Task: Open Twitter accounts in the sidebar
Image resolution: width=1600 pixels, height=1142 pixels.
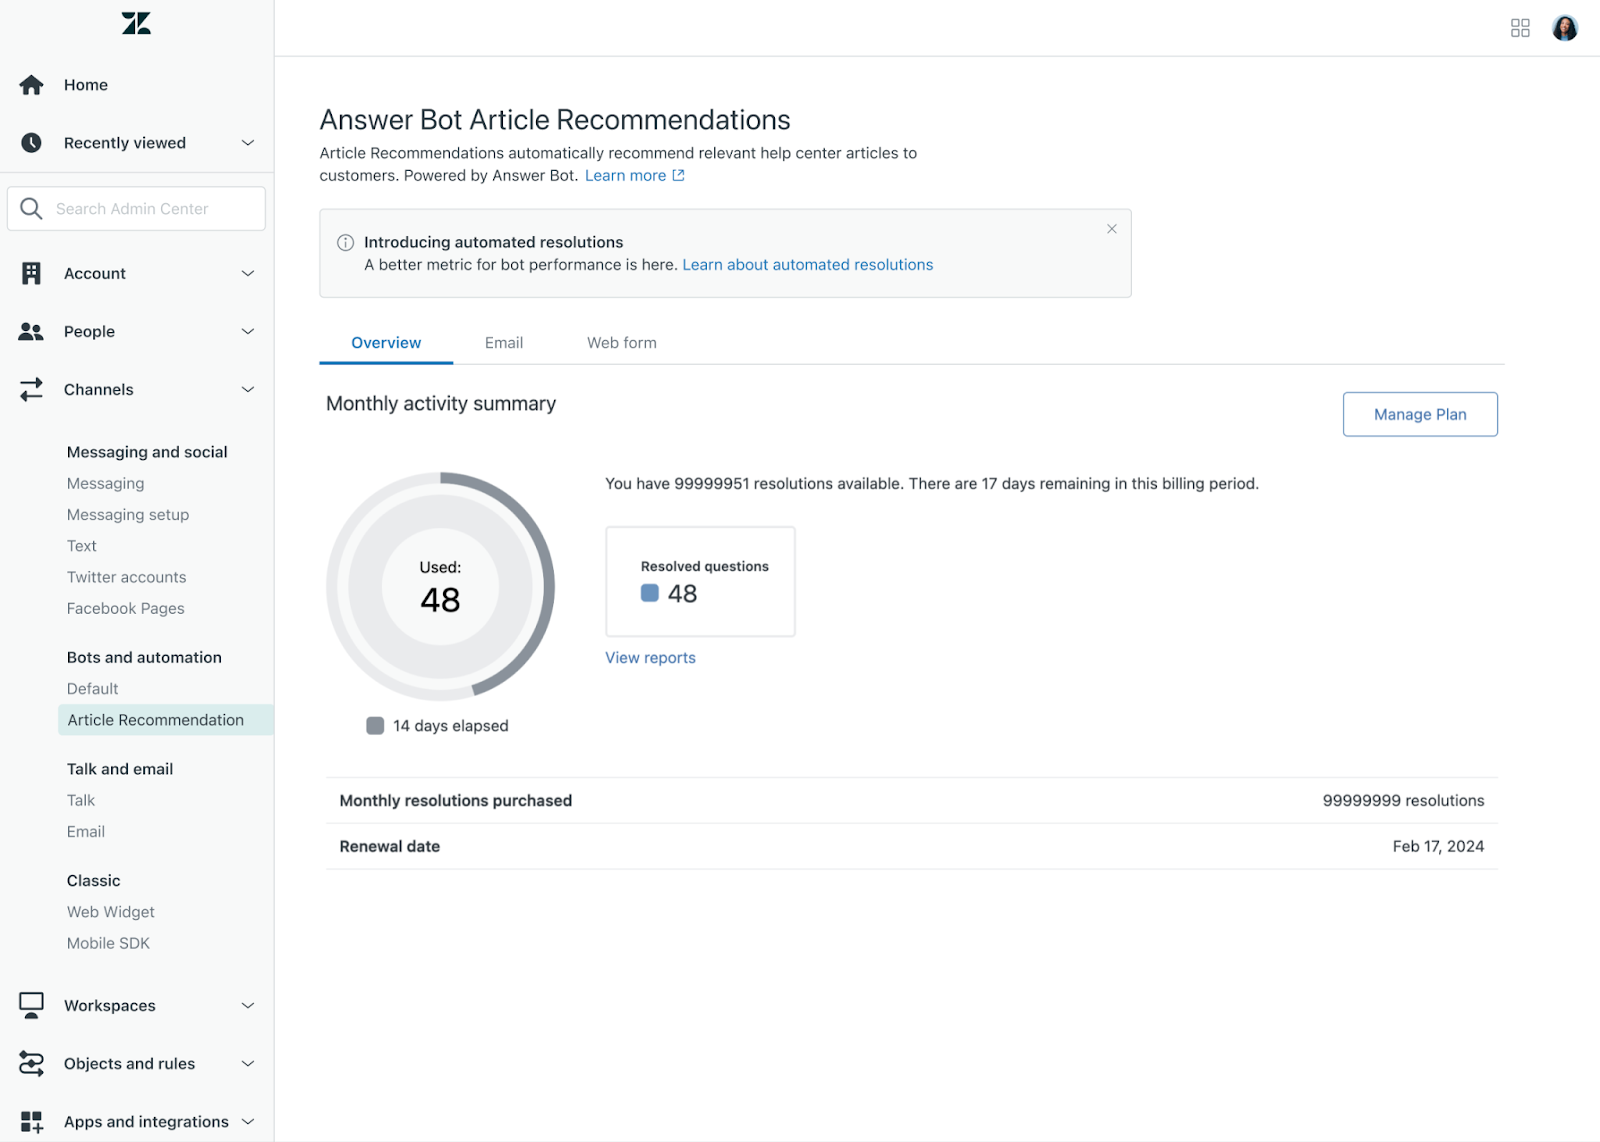Action: pyautogui.click(x=126, y=577)
